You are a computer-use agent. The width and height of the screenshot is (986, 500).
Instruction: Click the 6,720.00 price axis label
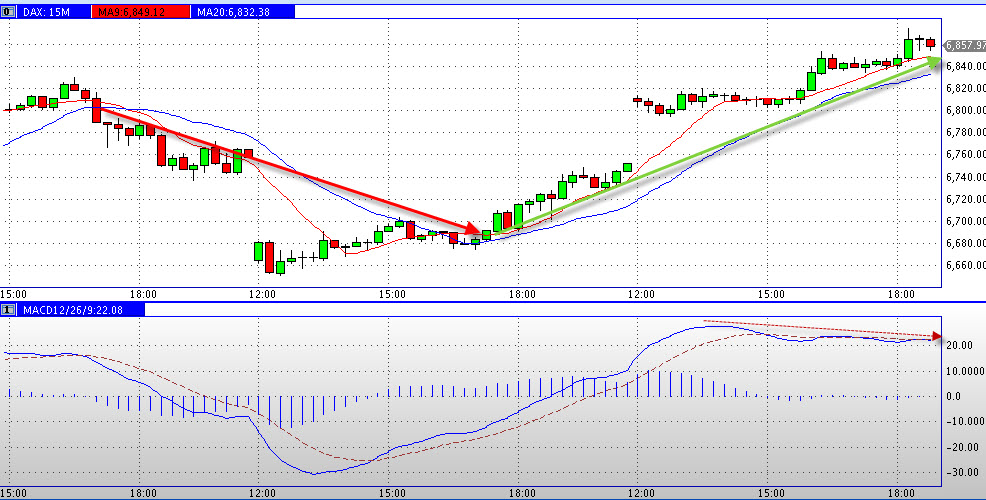[x=966, y=199]
